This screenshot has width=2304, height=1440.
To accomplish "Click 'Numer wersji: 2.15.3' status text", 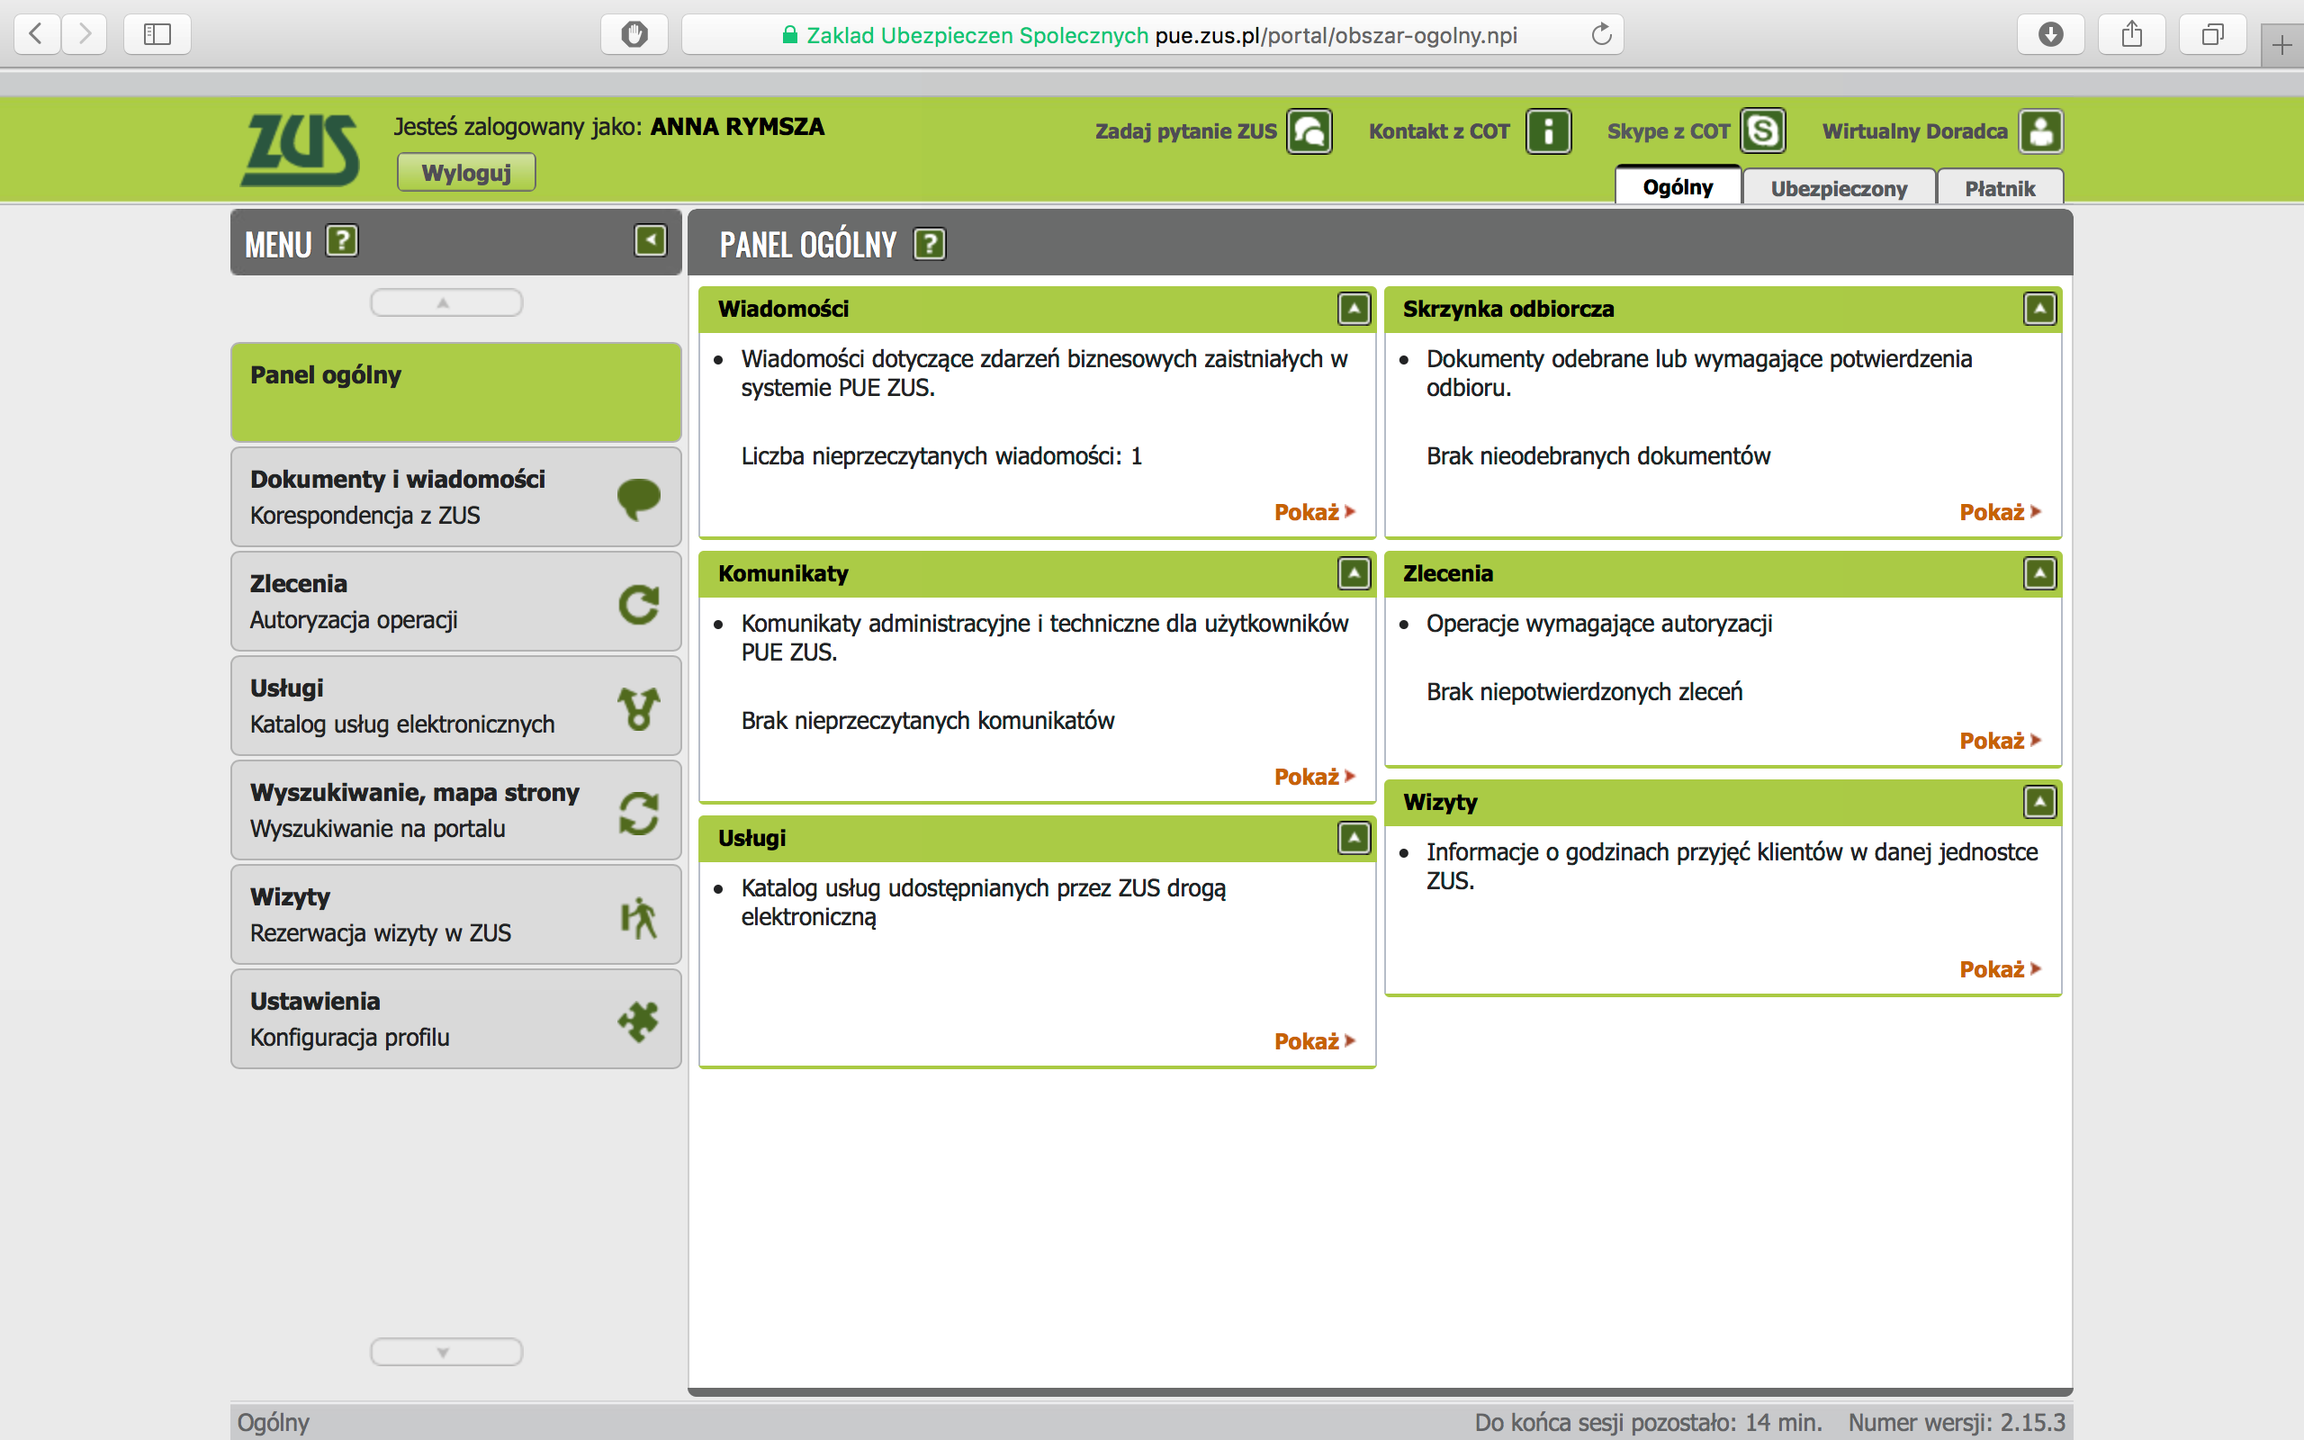I will [1956, 1422].
